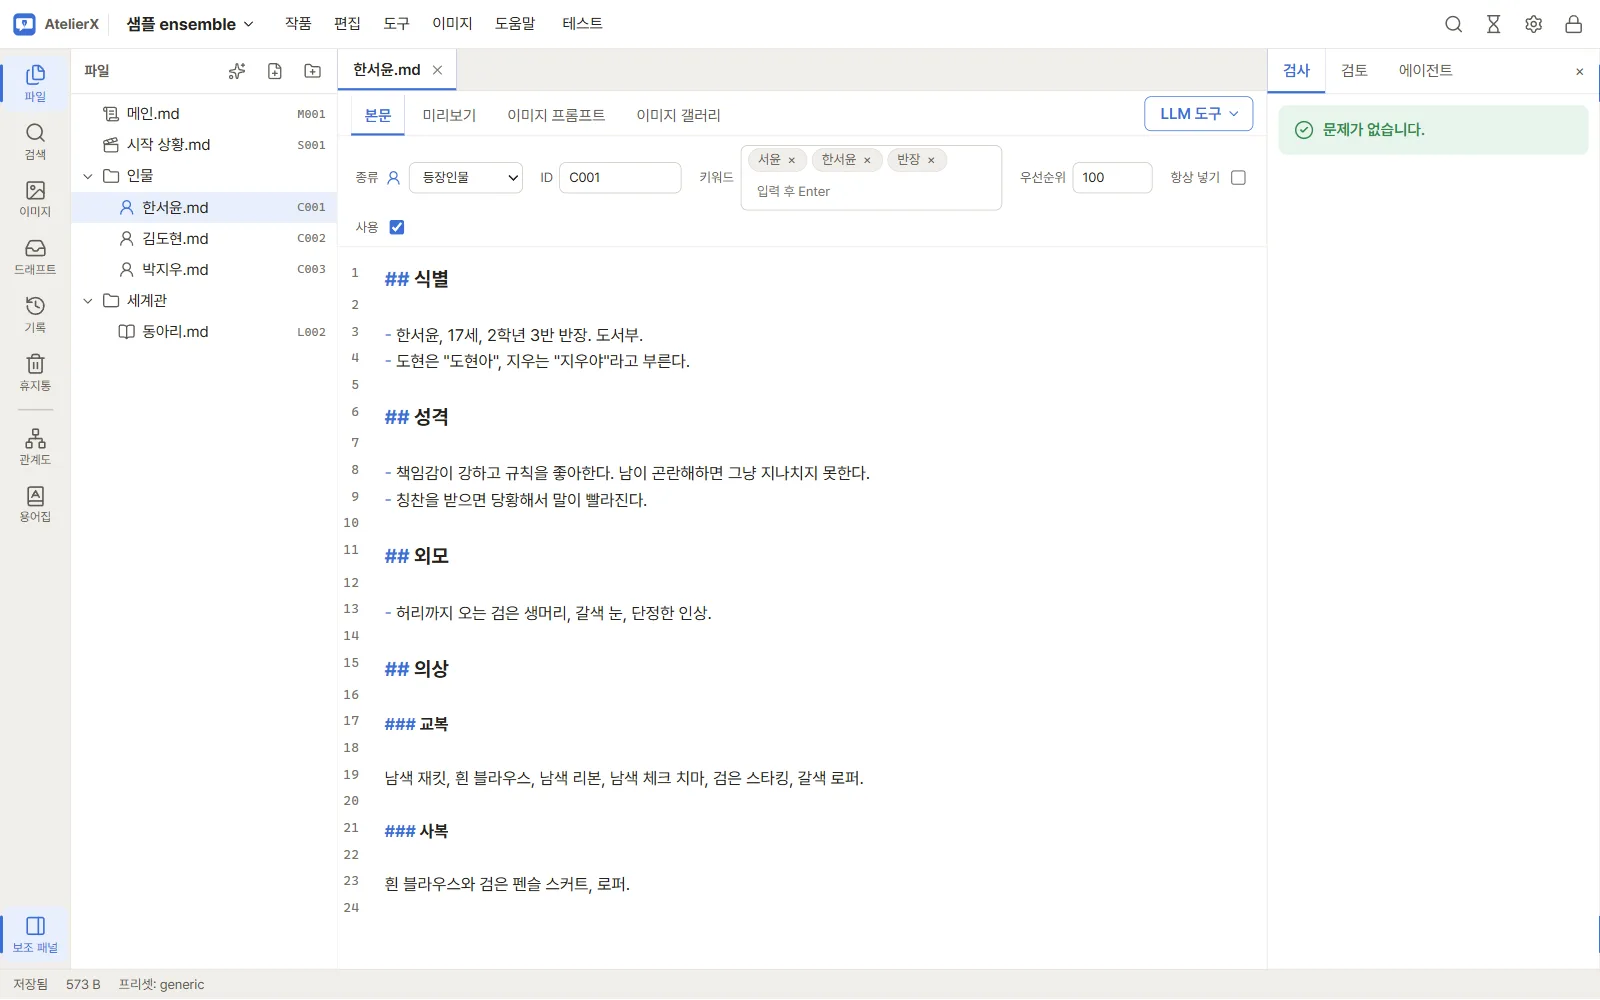Open the 테스트 menu
This screenshot has height=1000, width=1600.
[x=582, y=24]
